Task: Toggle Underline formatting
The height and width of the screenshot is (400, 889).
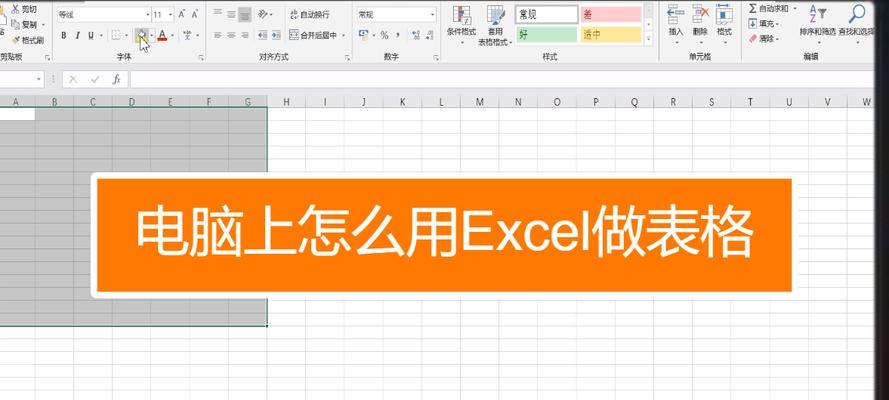Action: pos(91,36)
